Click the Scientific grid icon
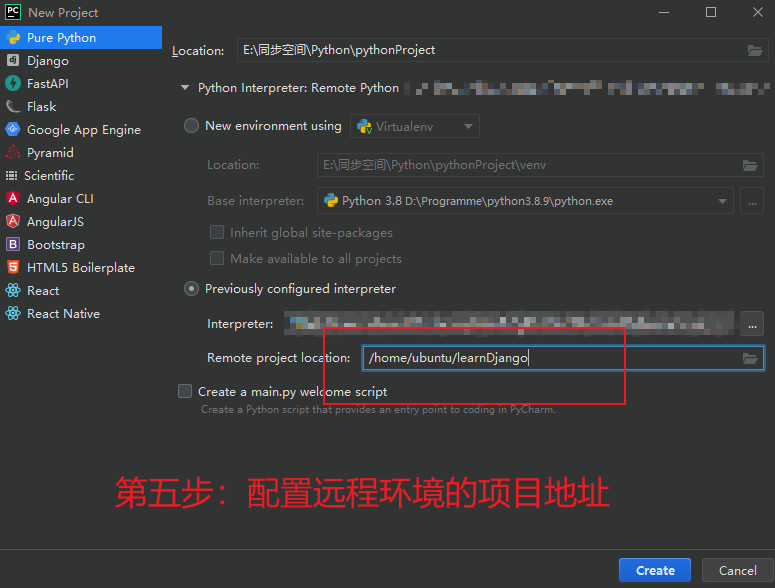The height and width of the screenshot is (588, 775). pyautogui.click(x=11, y=175)
